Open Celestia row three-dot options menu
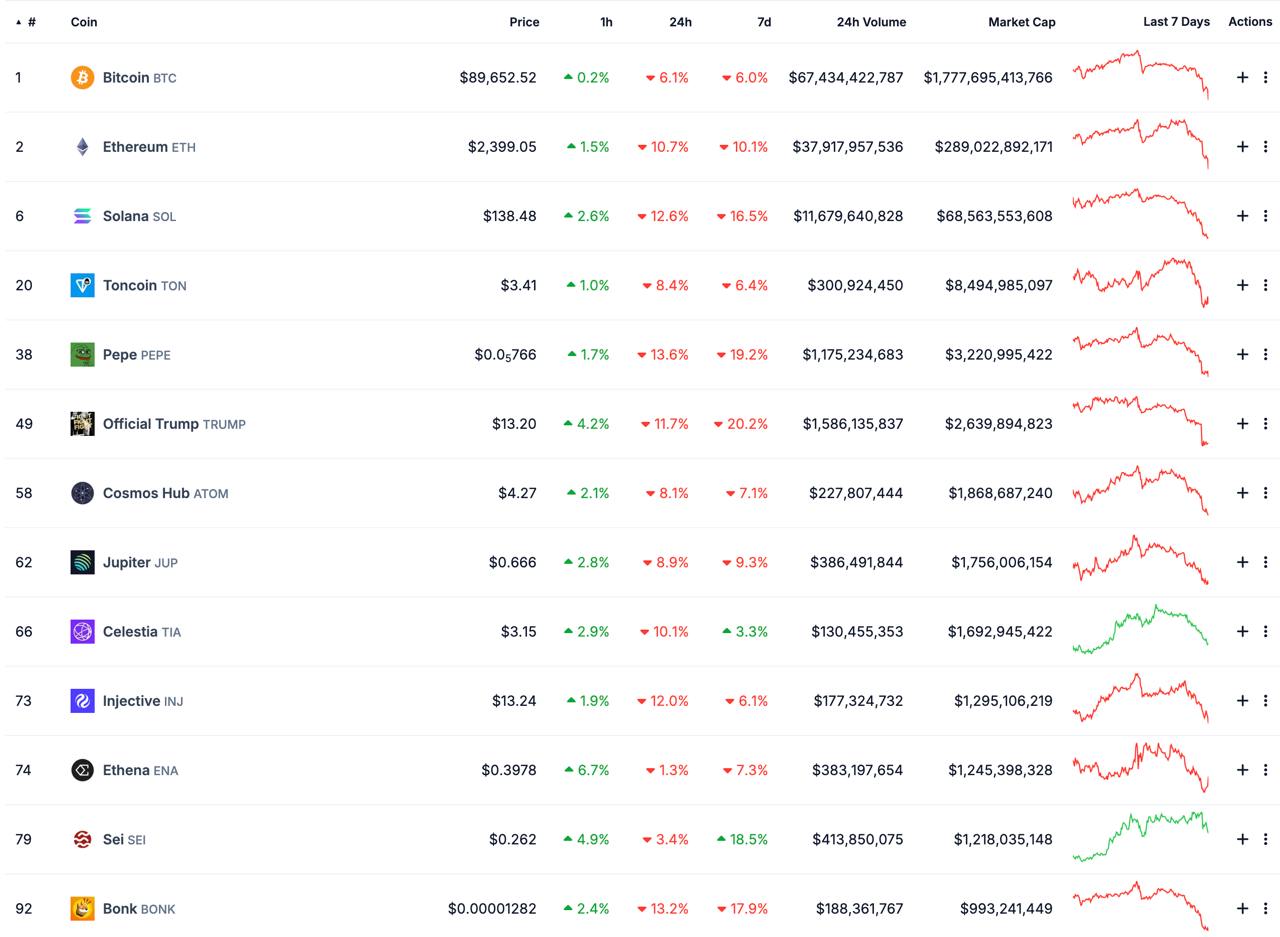 [1265, 631]
